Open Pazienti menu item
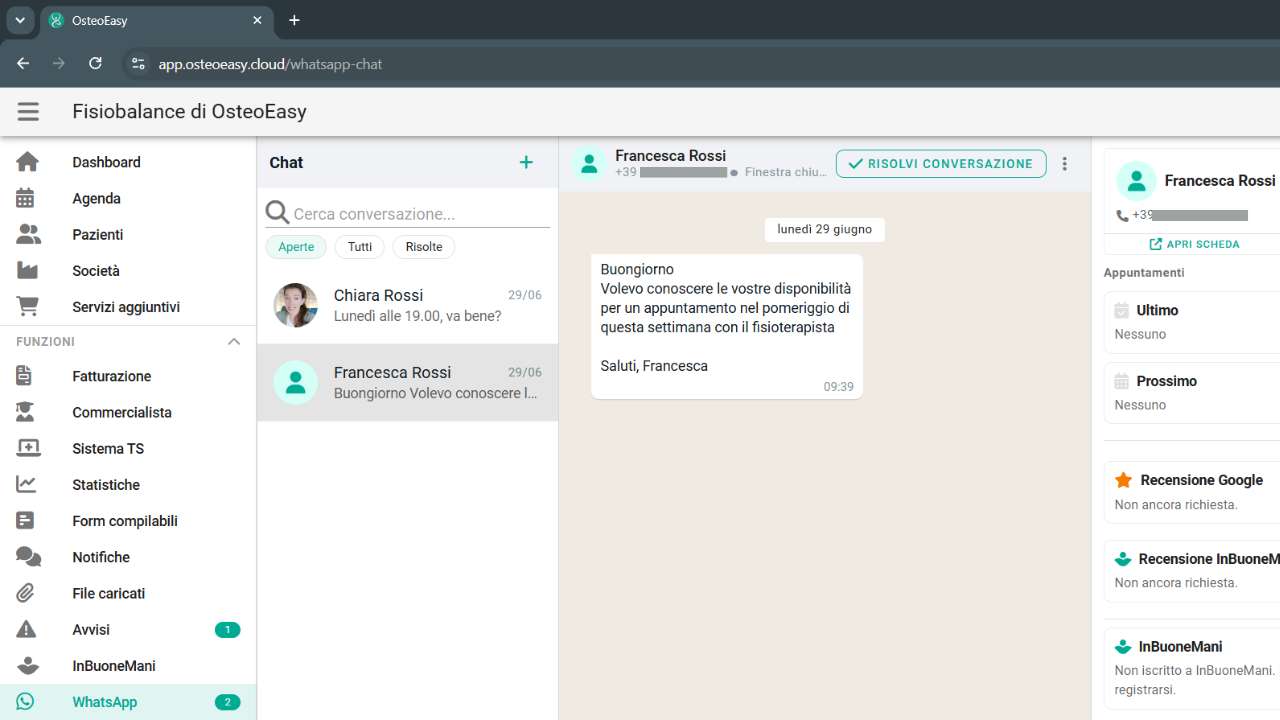Viewport: 1280px width, 720px height. tap(128, 234)
